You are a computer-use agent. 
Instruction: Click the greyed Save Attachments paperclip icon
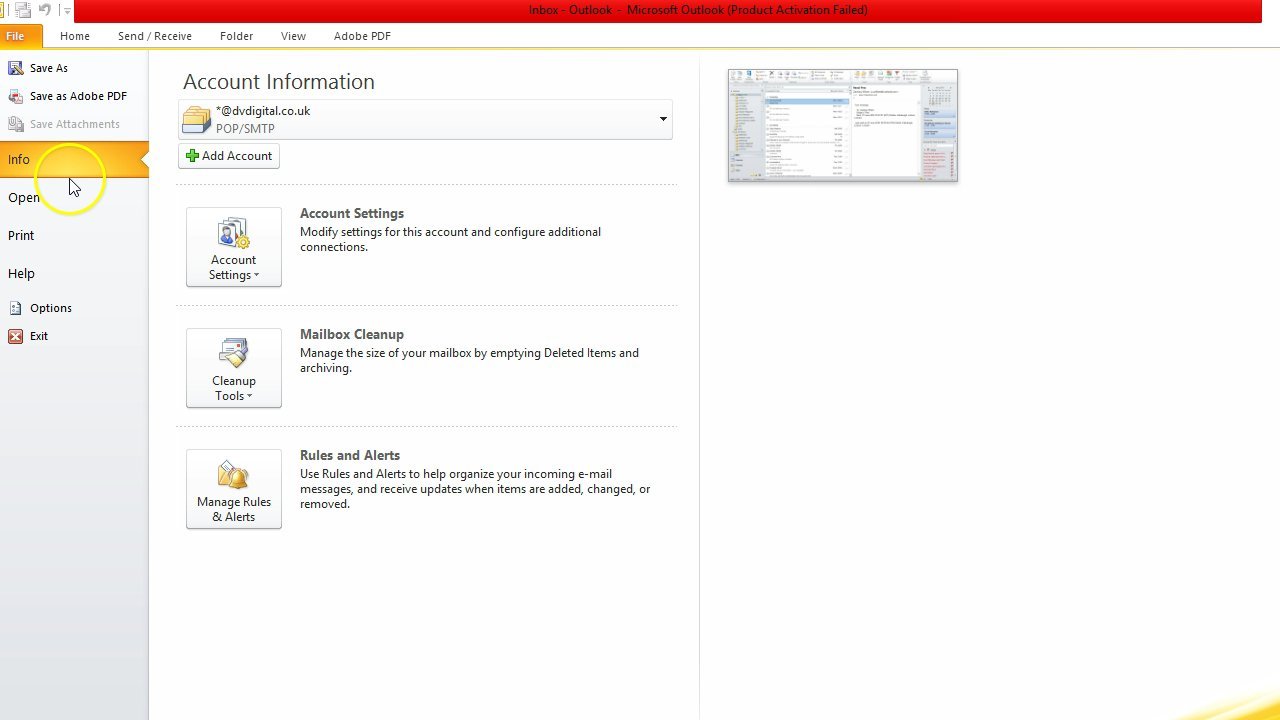click(15, 124)
